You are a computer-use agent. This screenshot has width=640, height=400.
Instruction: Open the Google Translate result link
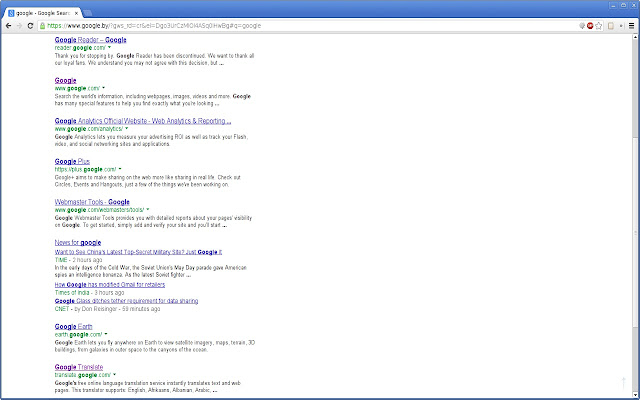(79, 367)
